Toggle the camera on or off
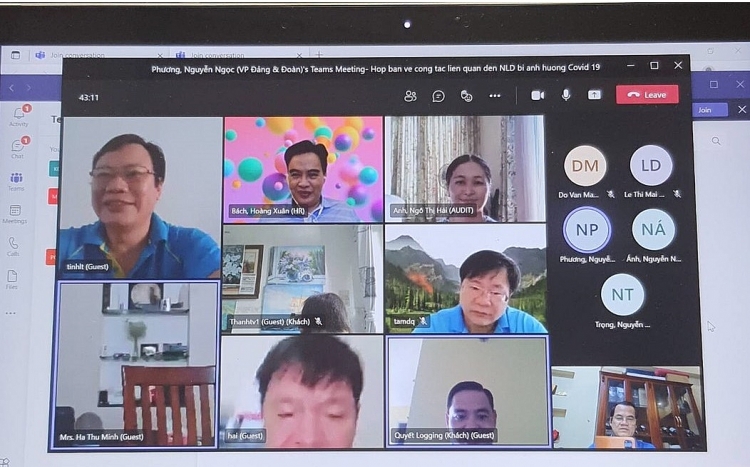The image size is (750, 467). (x=537, y=95)
